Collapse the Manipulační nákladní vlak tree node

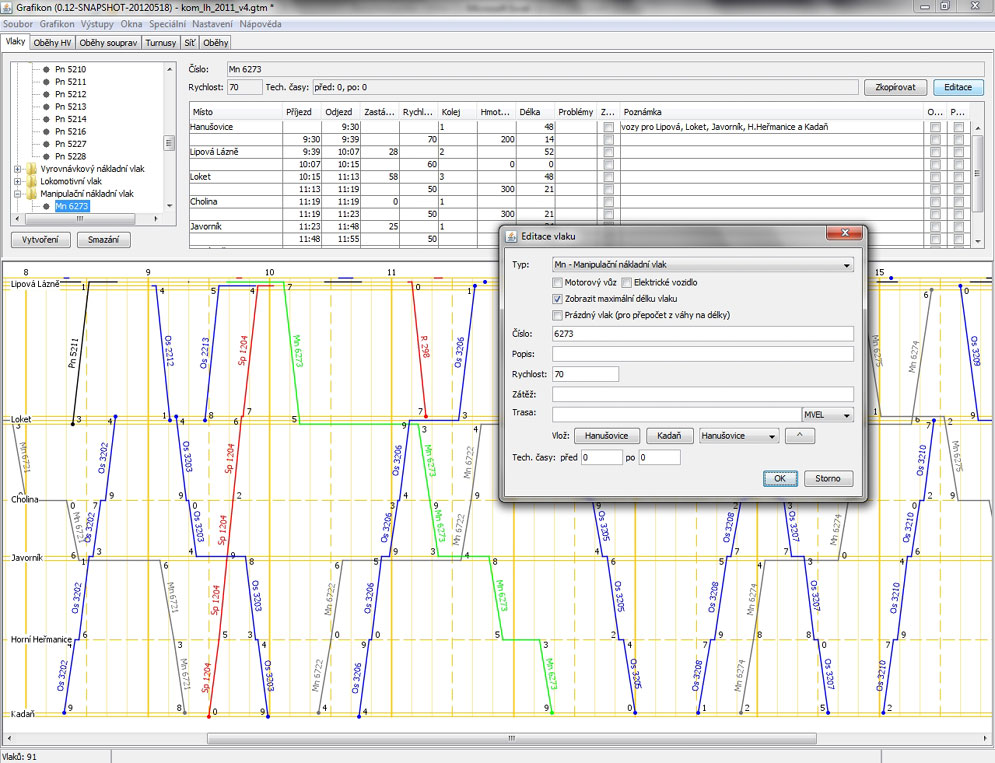pos(18,194)
